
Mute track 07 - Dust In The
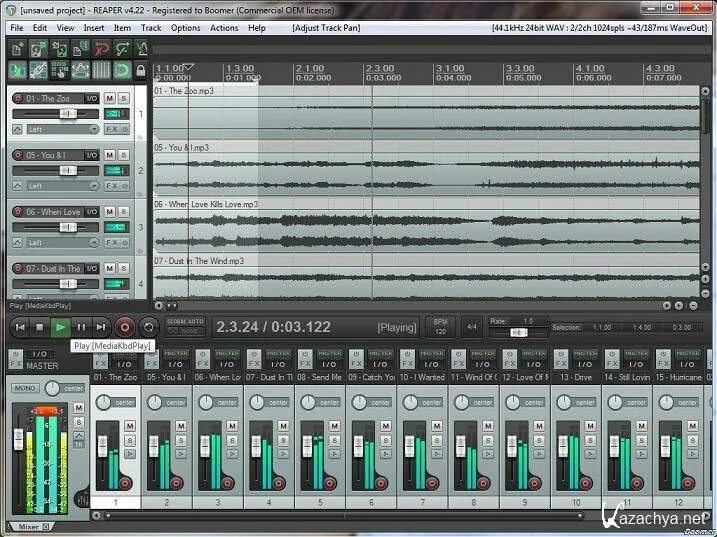110,268
